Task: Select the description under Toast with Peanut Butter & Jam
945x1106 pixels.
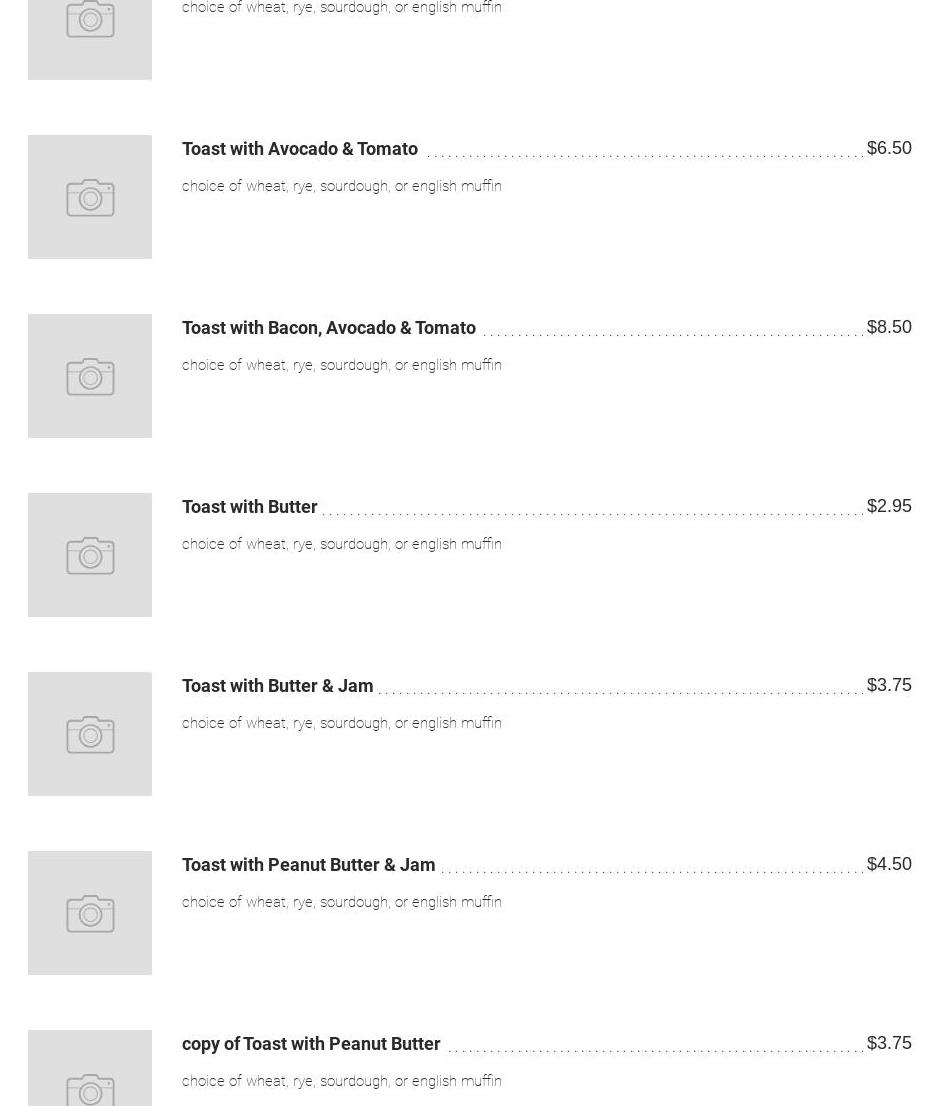Action: pyautogui.click(x=342, y=902)
